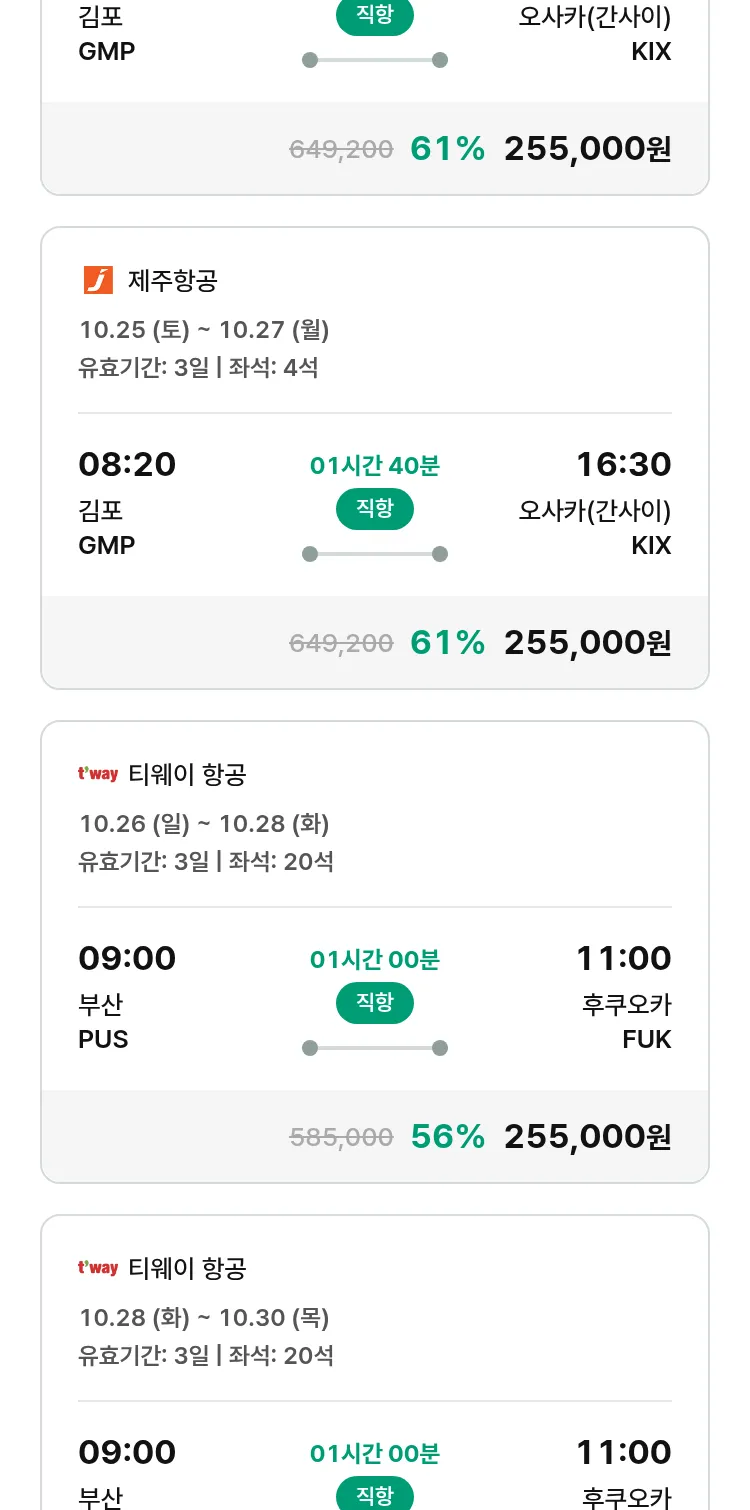Click the 56% discount label
Image resolution: width=750 pixels, height=1510 pixels.
tap(447, 1136)
